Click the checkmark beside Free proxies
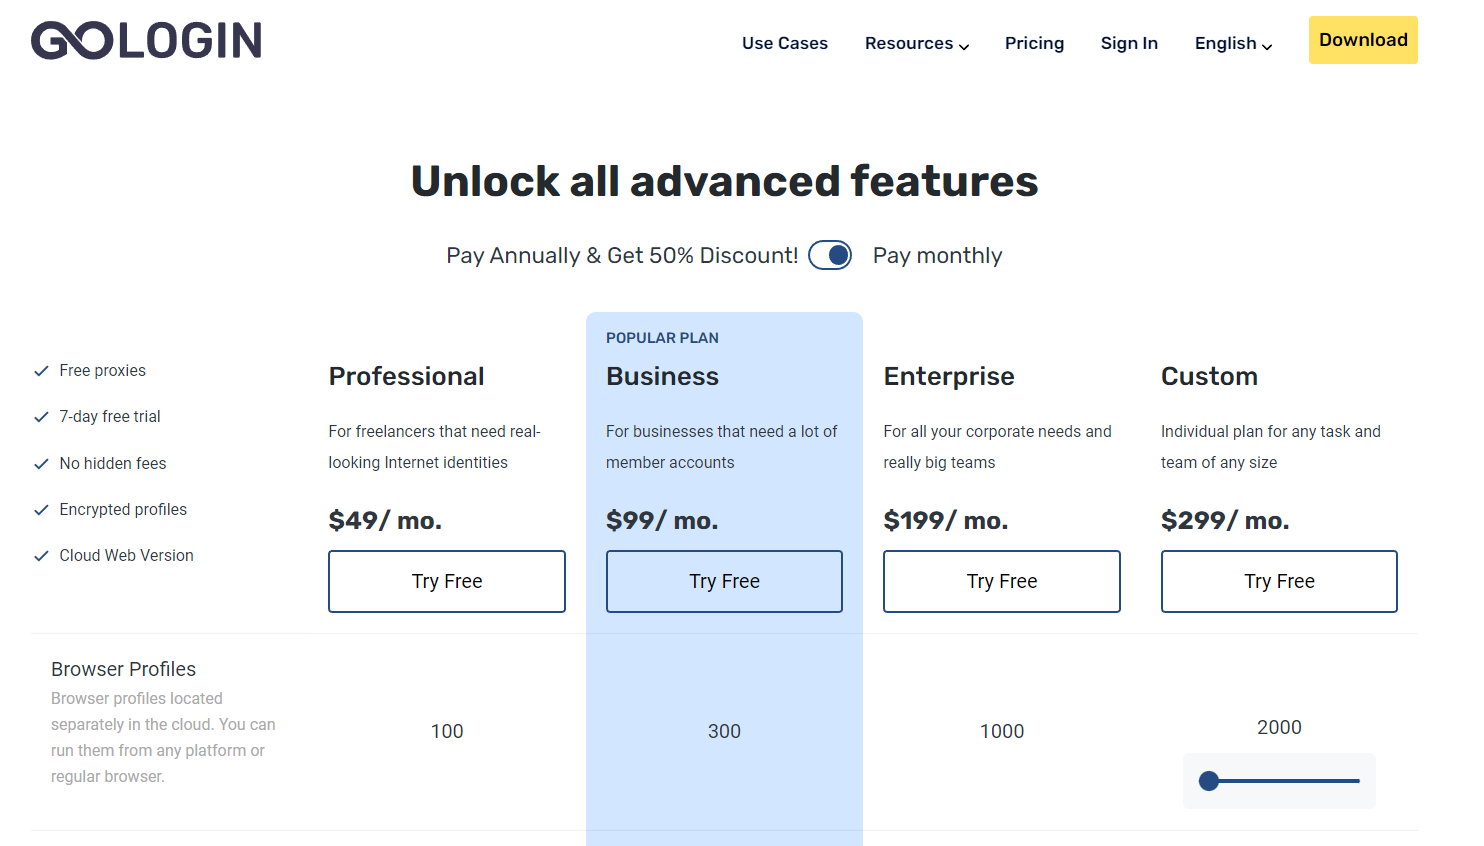The image size is (1484, 846). point(41,371)
